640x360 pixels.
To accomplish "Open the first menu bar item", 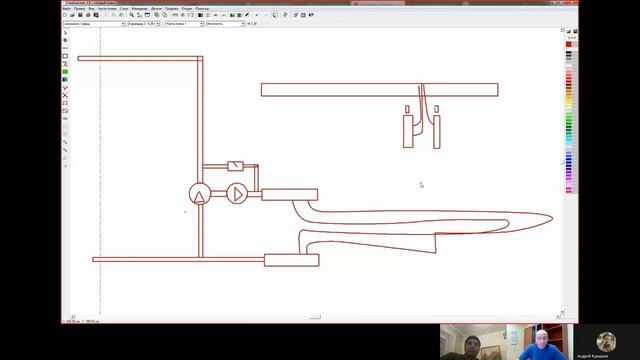I will [66, 9].
